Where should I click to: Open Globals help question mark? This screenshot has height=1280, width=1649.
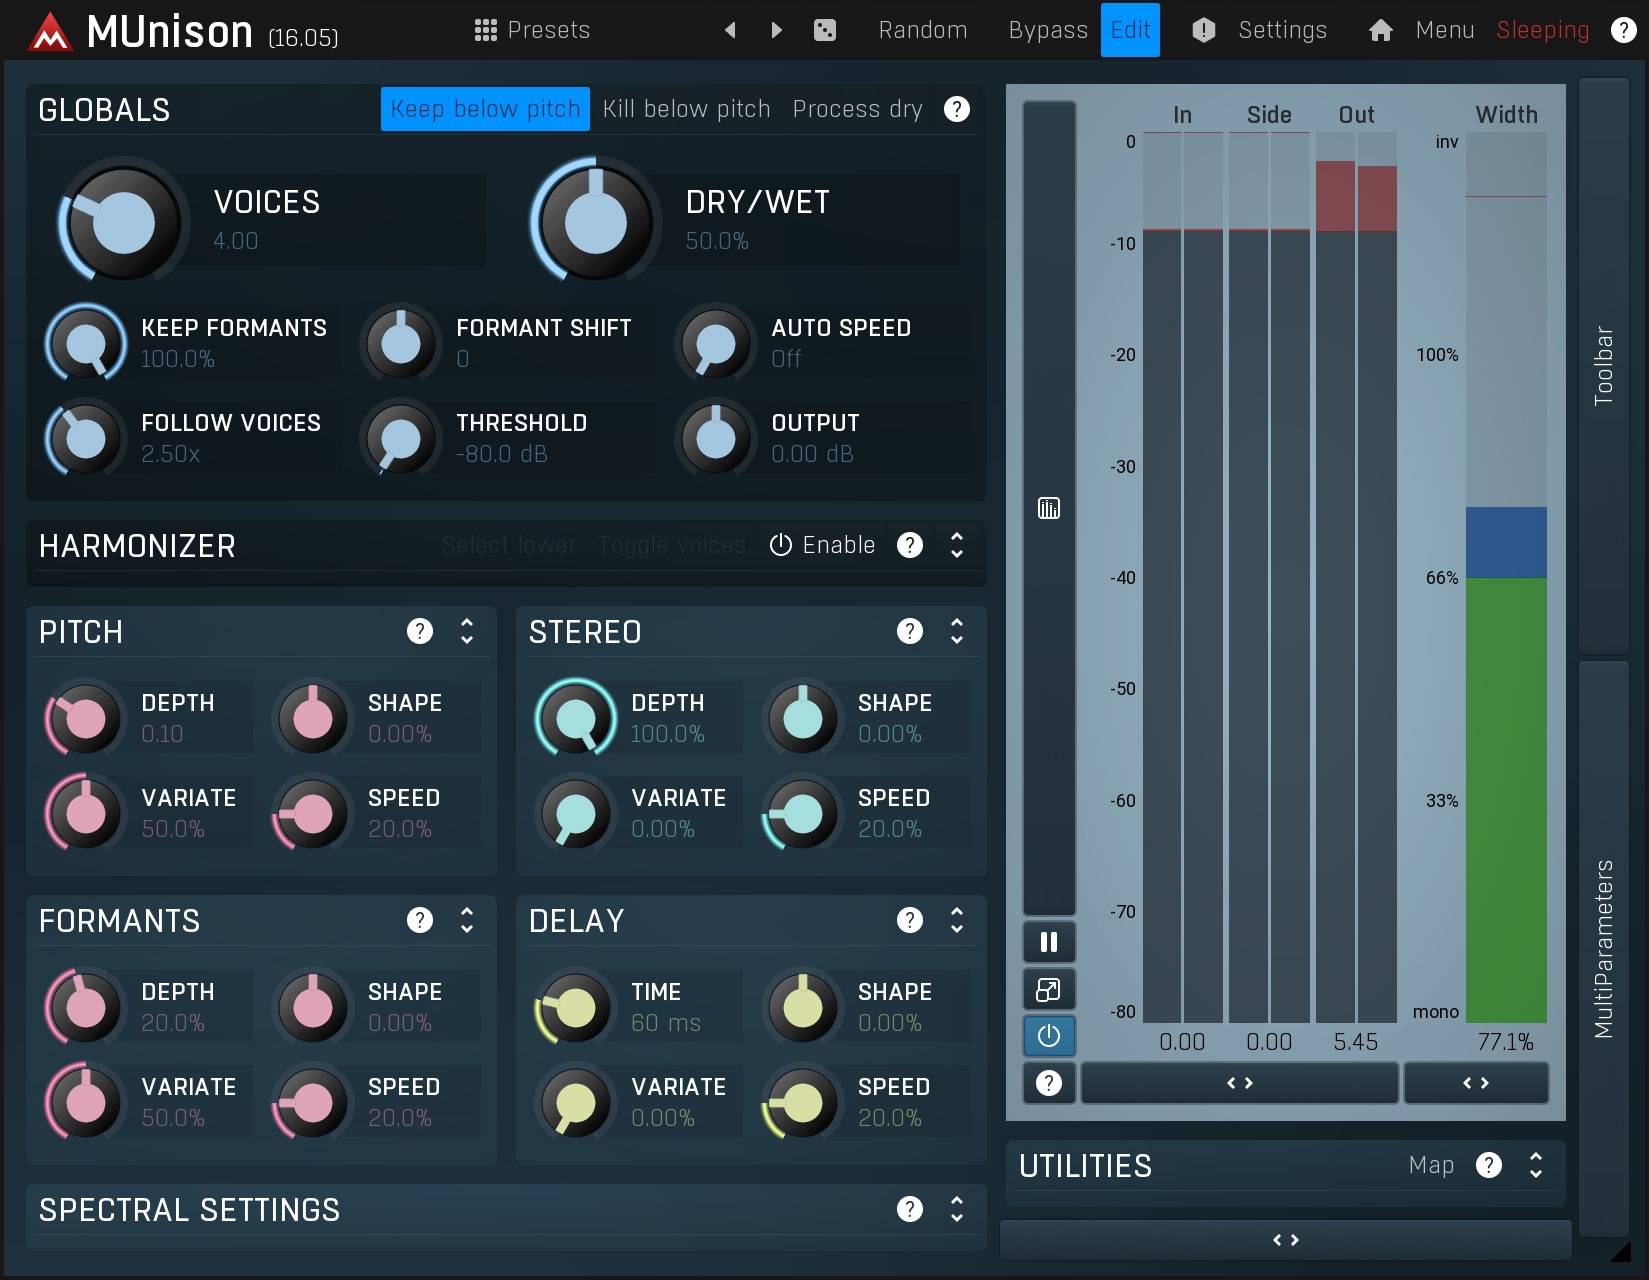click(957, 109)
